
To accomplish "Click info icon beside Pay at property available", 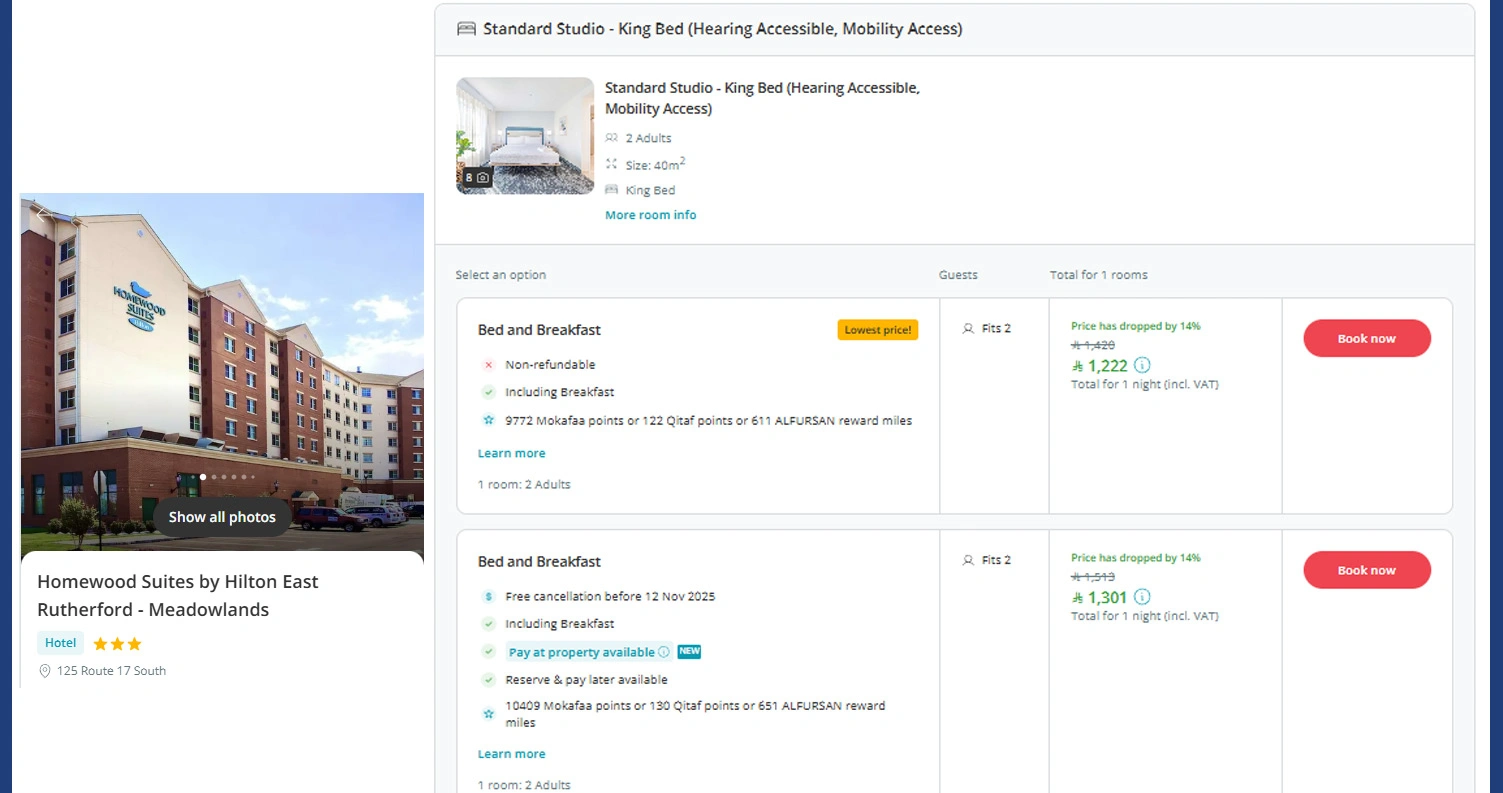I will point(666,651).
